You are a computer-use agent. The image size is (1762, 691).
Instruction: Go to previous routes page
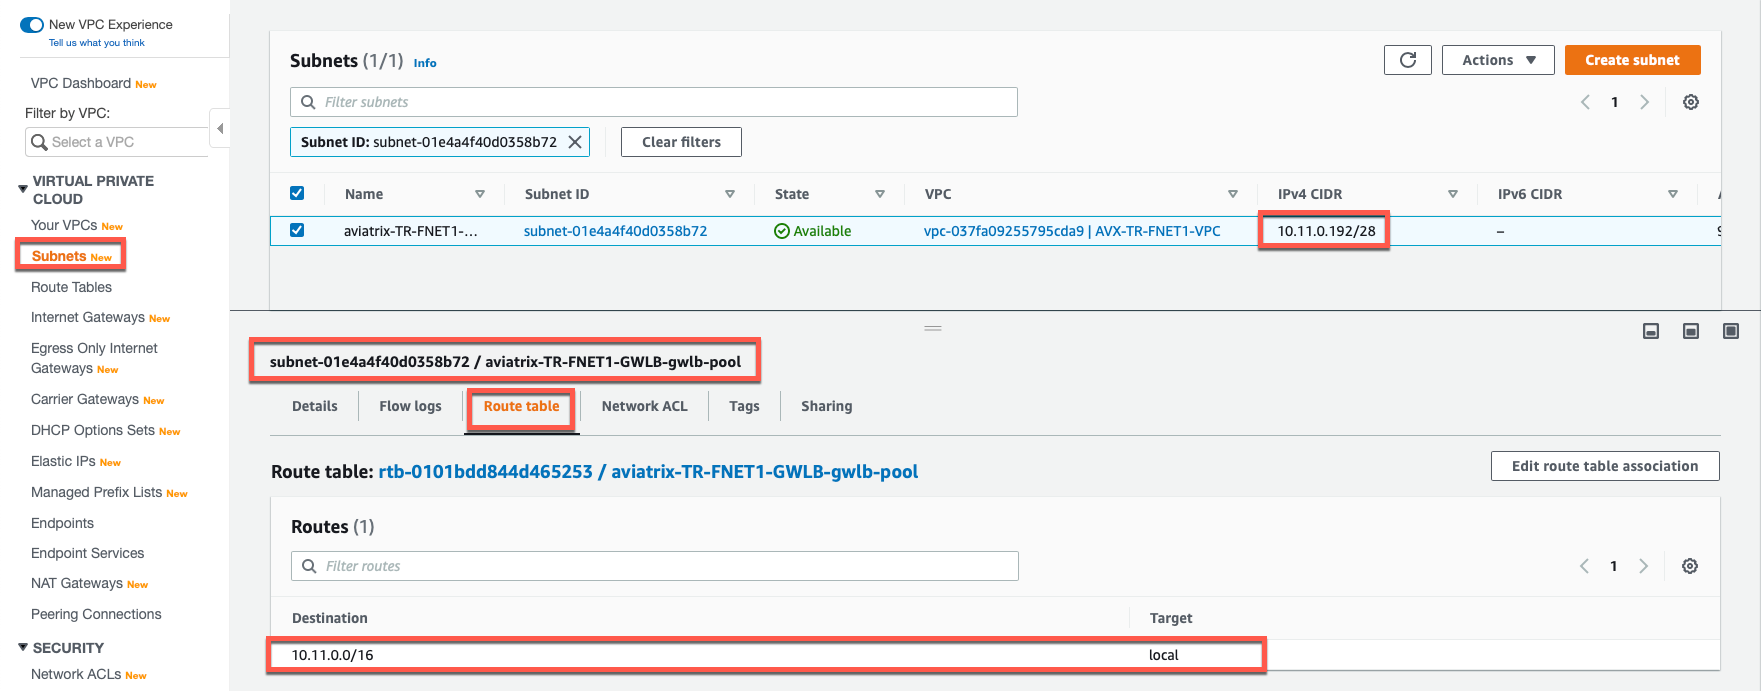1584,566
